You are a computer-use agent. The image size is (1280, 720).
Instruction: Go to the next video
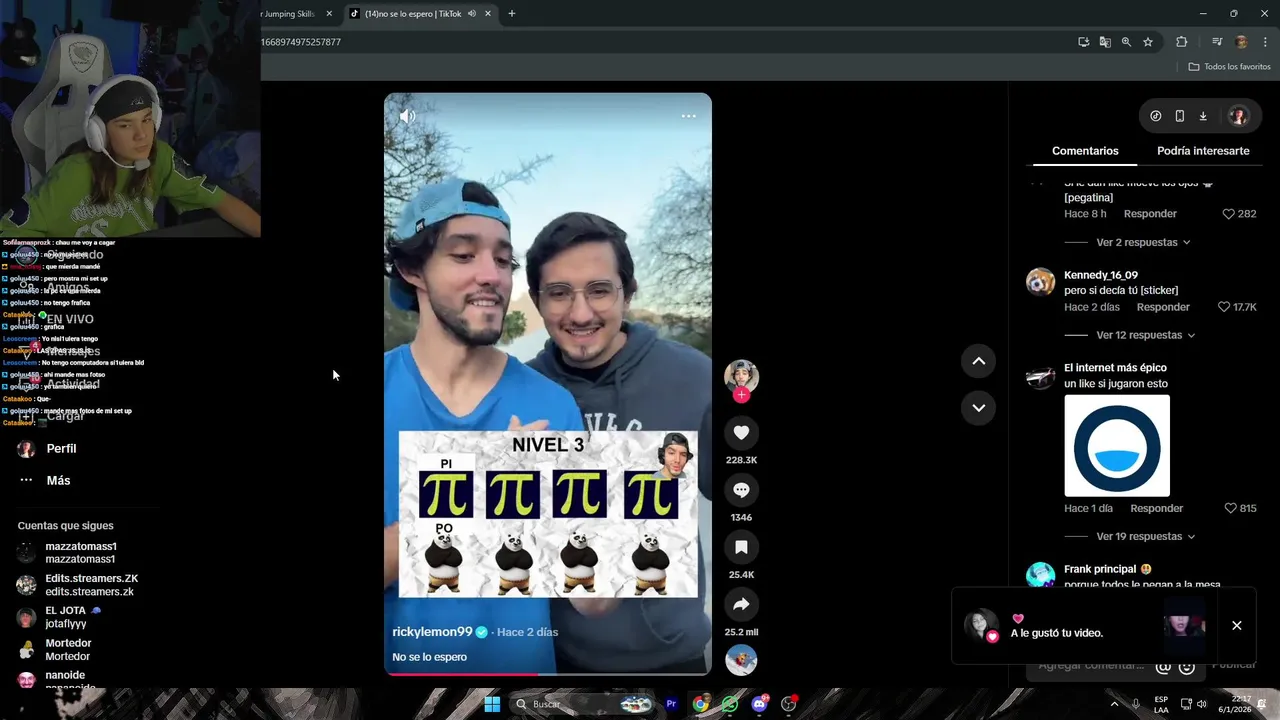(x=978, y=407)
